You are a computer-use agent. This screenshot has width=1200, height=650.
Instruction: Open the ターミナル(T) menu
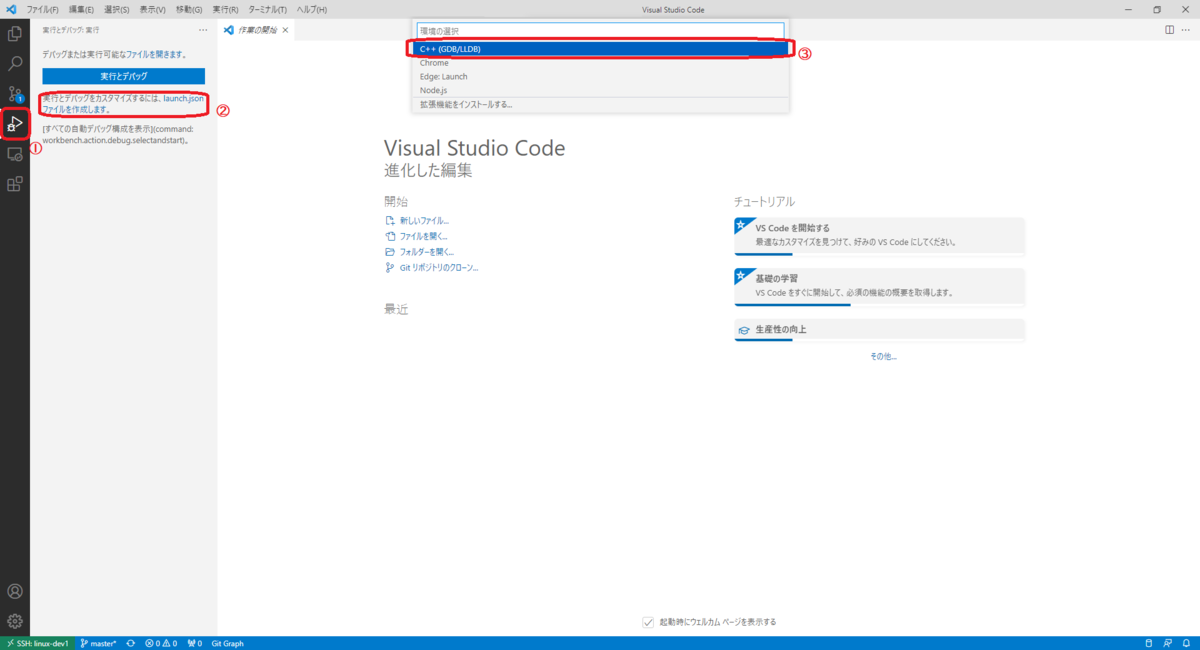click(268, 9)
